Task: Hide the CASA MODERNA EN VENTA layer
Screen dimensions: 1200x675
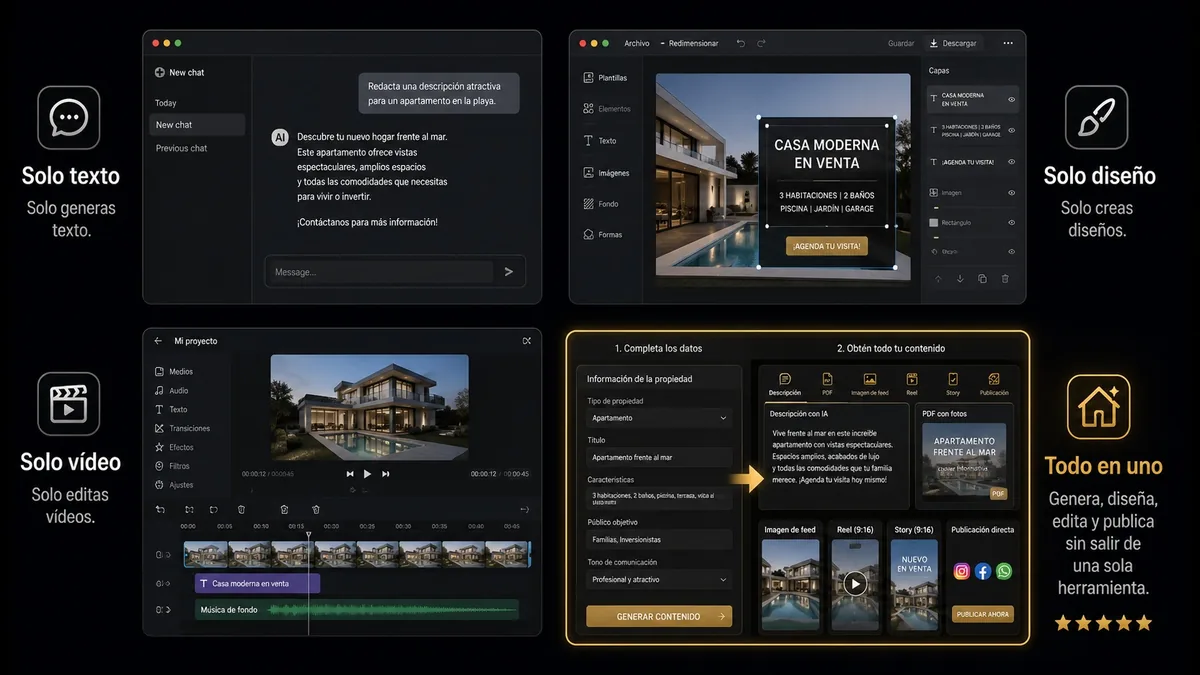Action: pyautogui.click(x=1011, y=100)
